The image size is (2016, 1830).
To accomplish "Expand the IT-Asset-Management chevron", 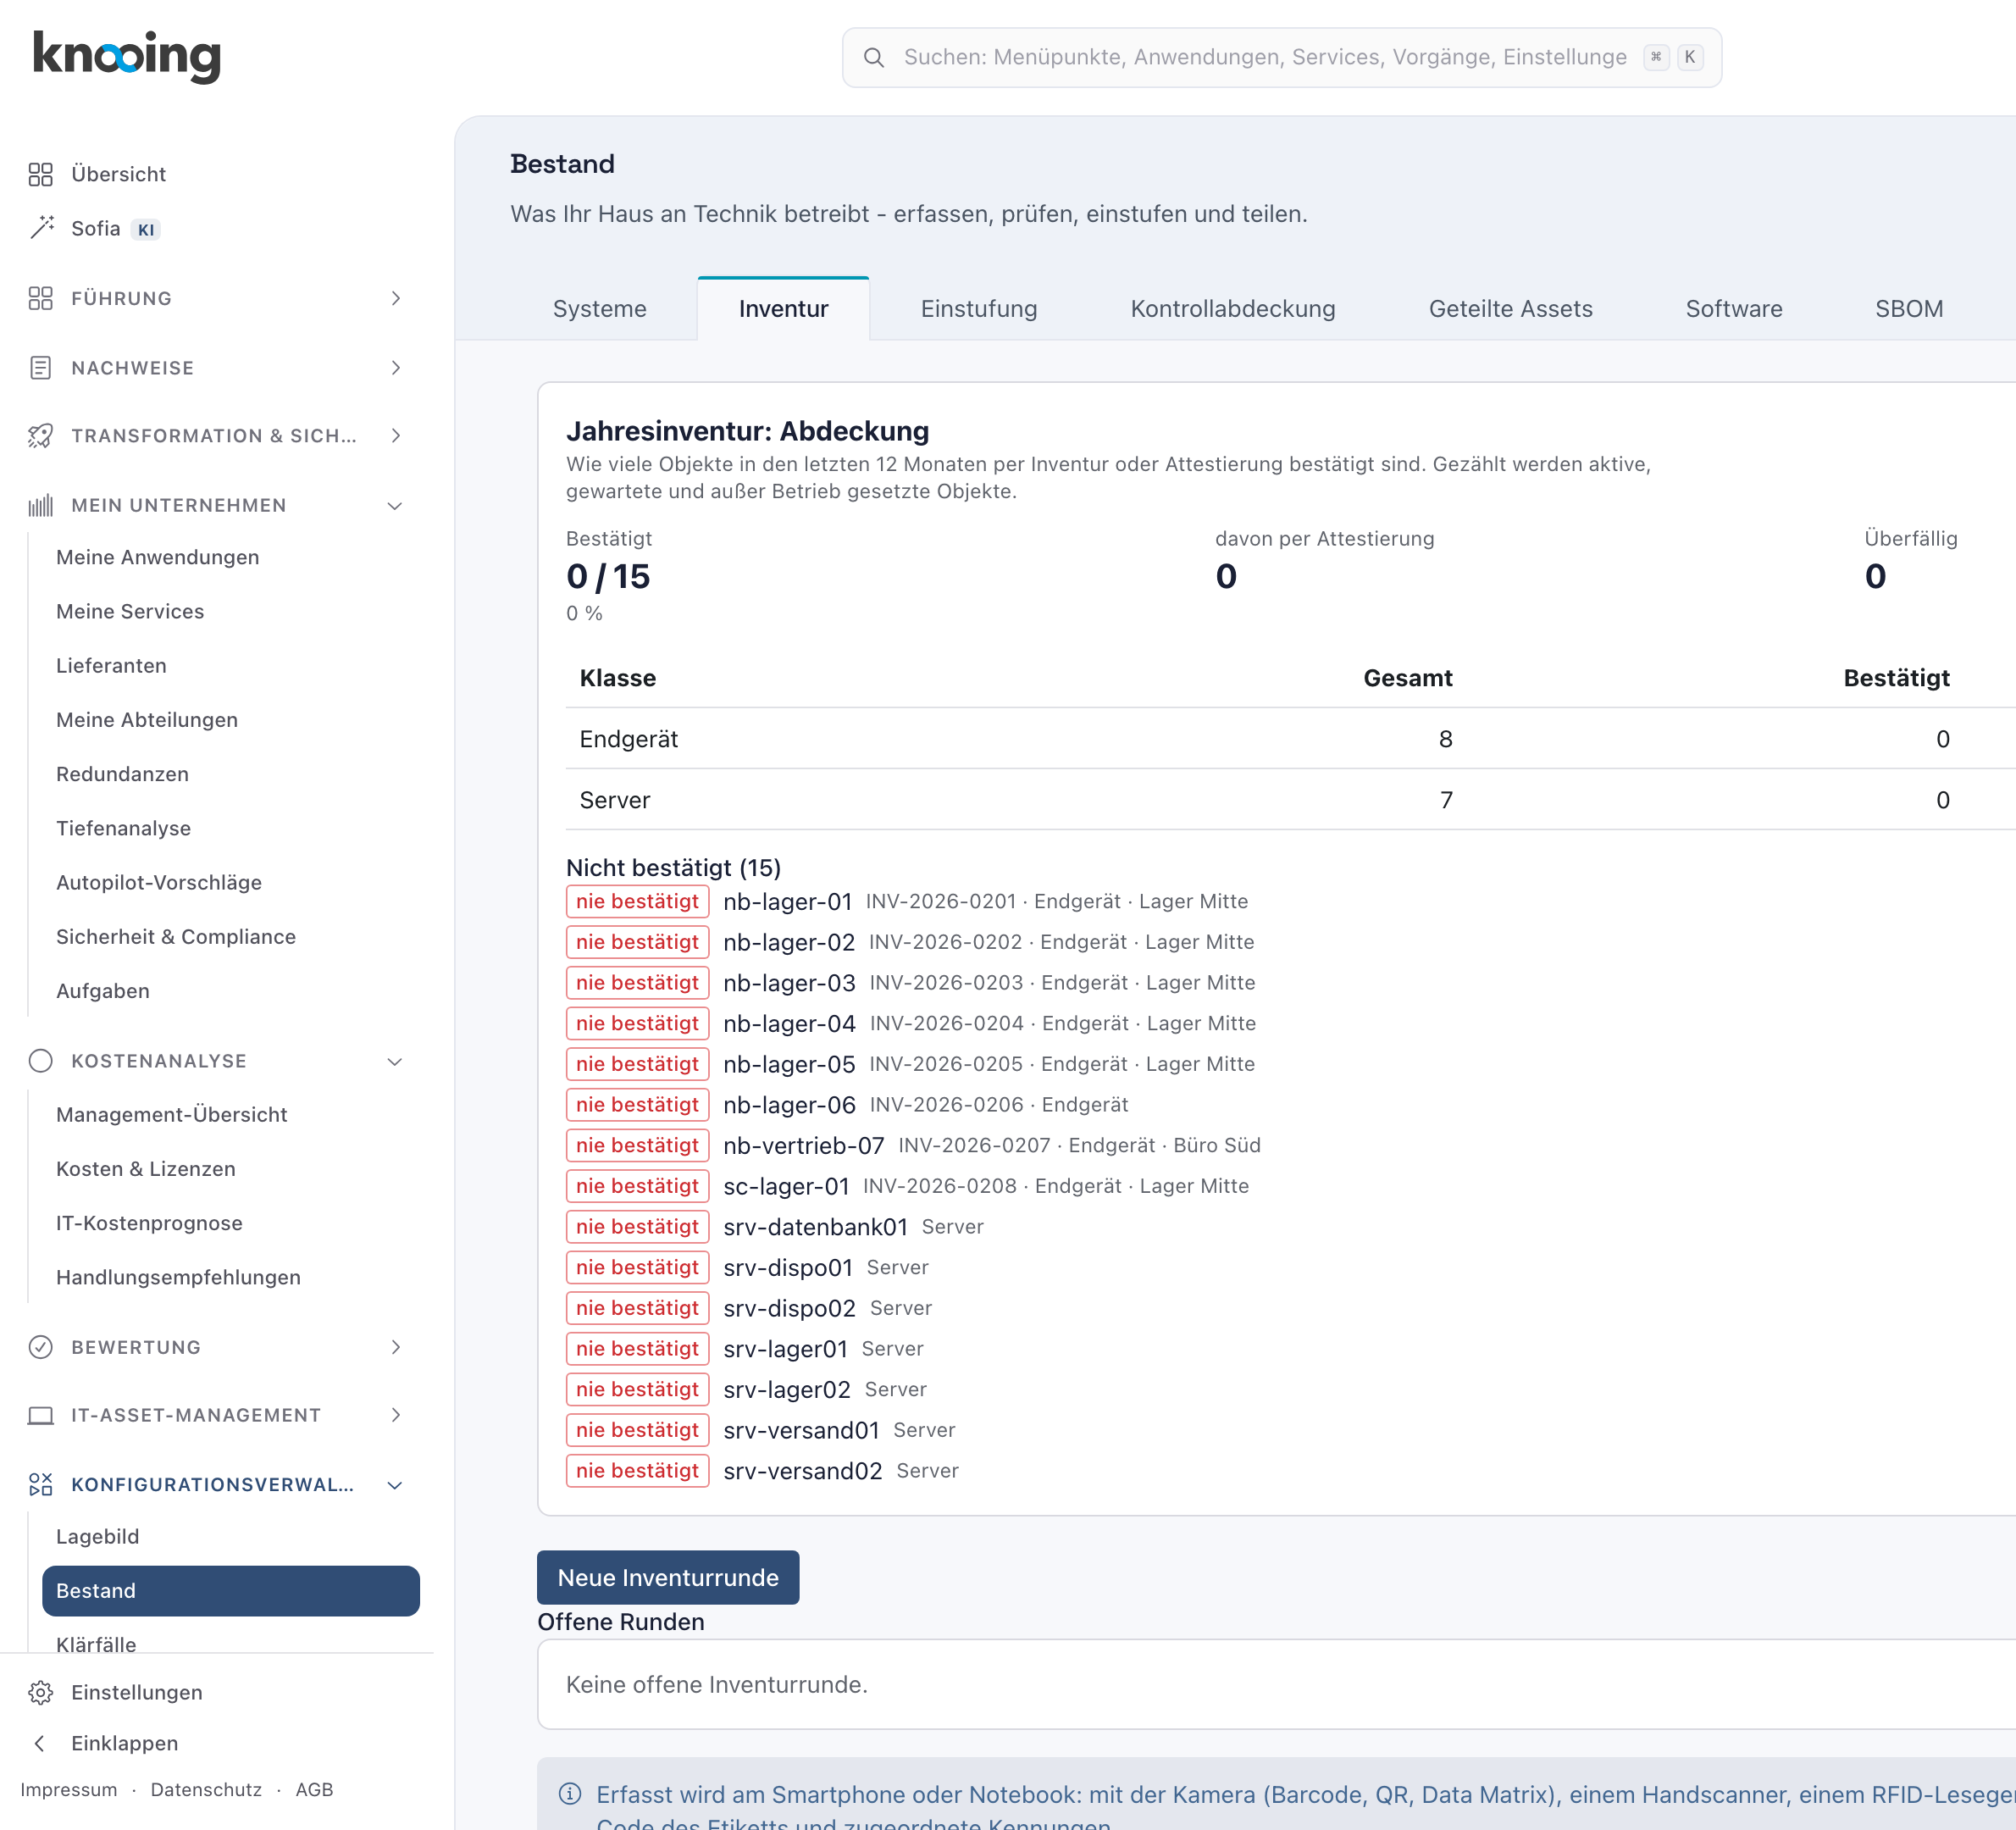I will [396, 1415].
